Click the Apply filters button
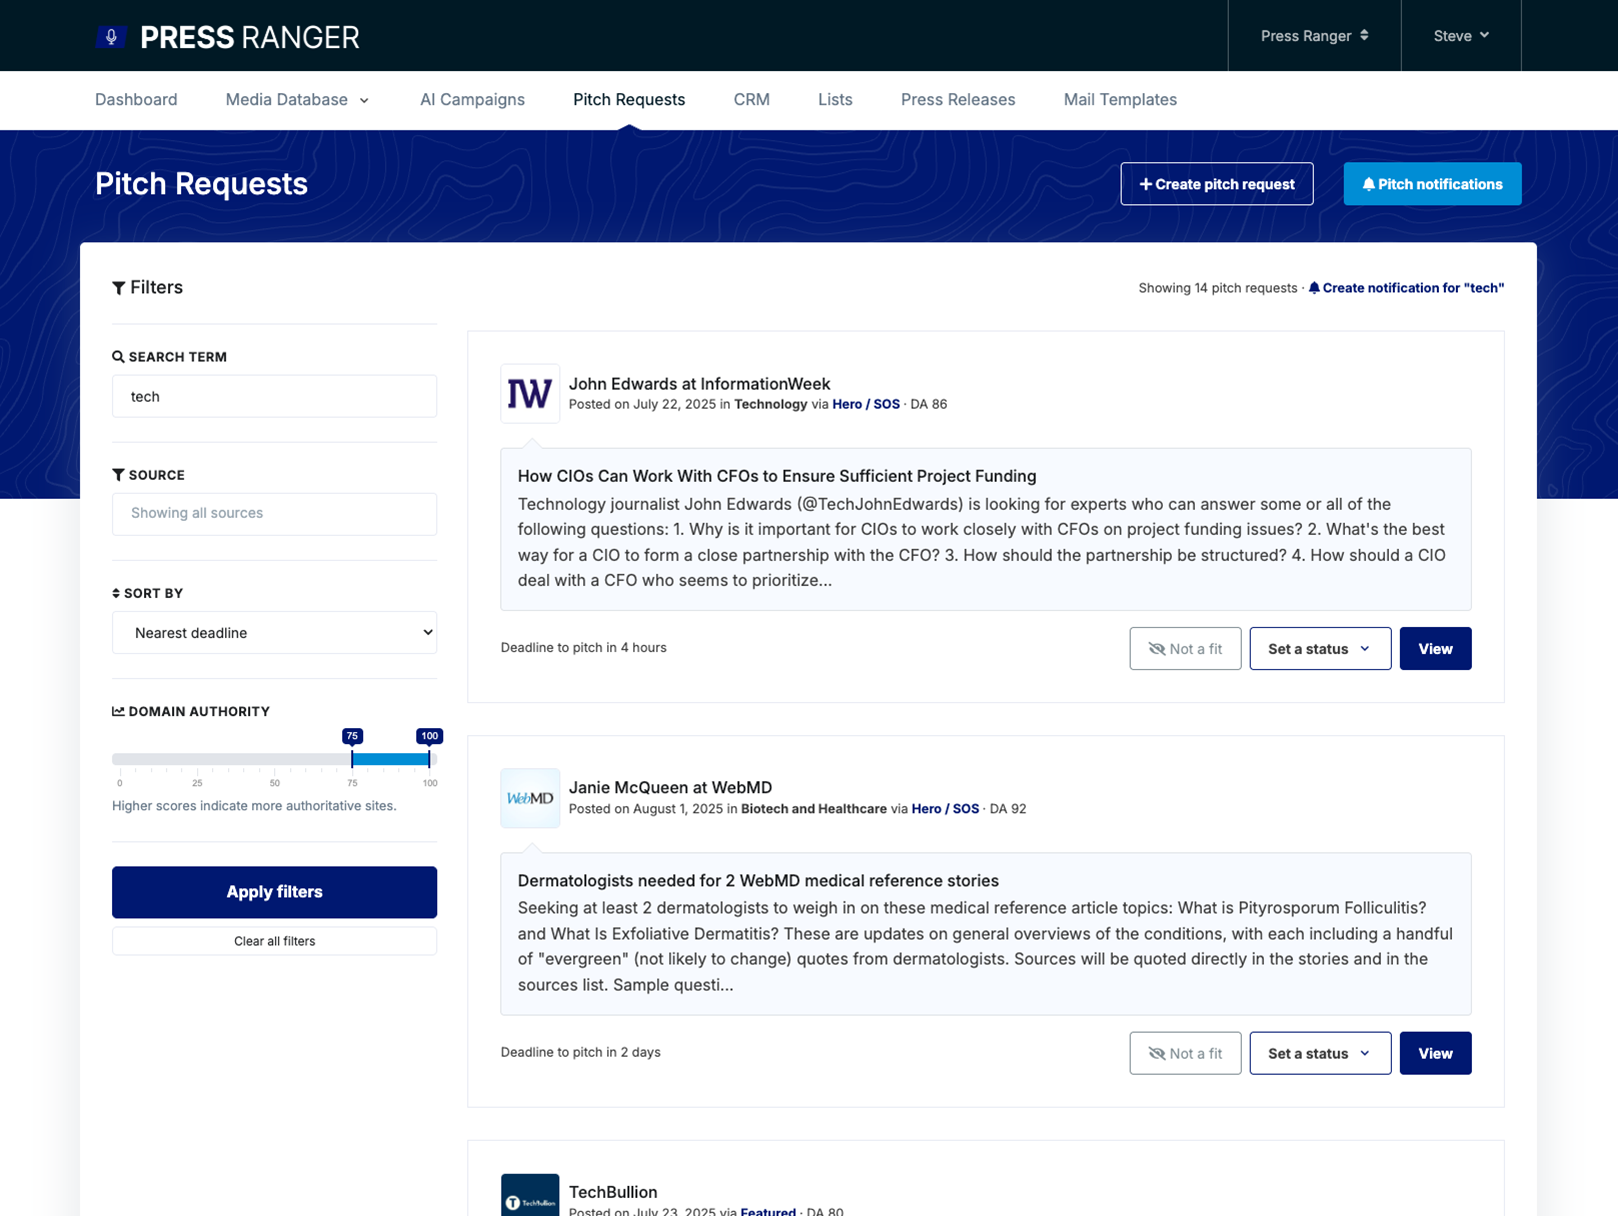The width and height of the screenshot is (1618, 1216). [274, 892]
